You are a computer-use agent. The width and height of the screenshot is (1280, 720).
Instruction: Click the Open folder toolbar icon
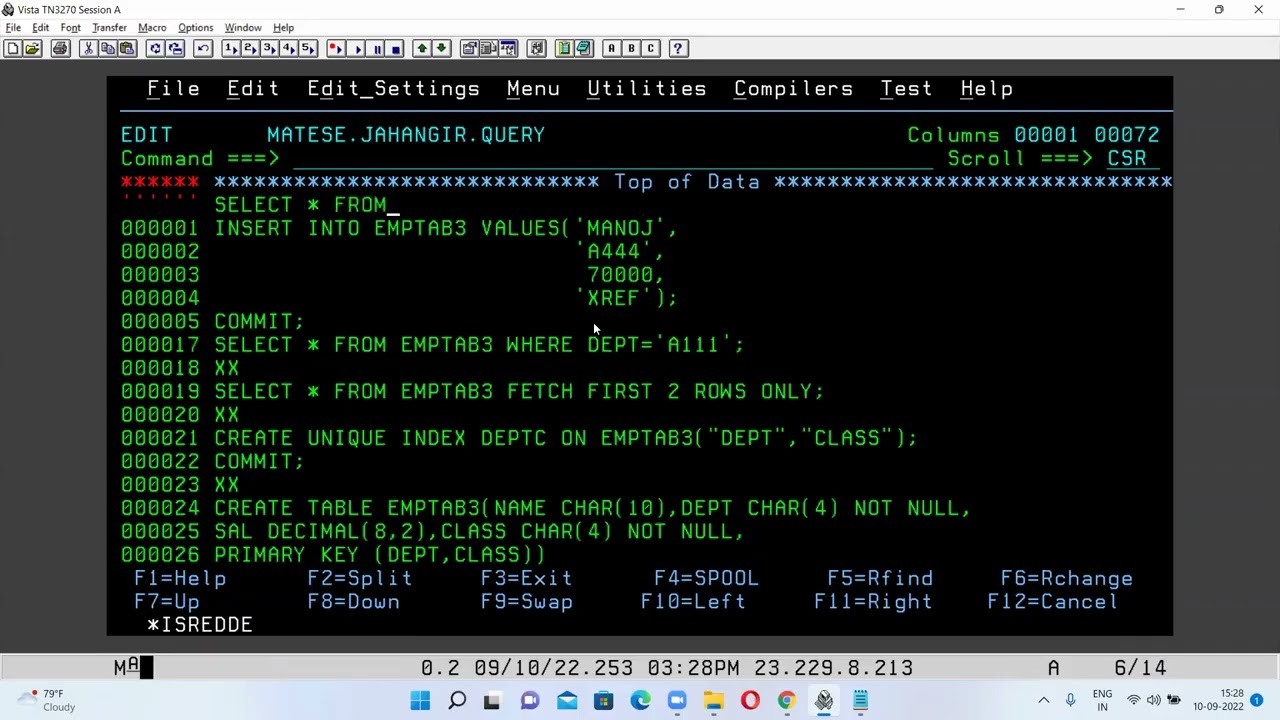(x=32, y=48)
